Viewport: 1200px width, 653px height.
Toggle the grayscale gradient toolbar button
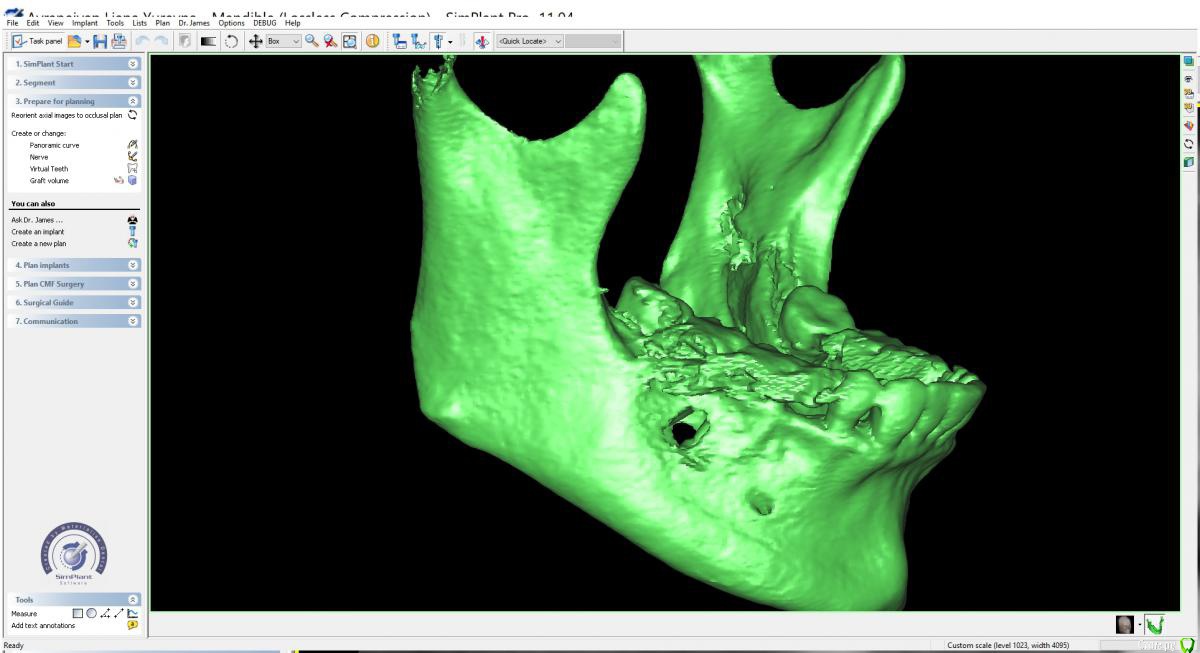coord(209,41)
